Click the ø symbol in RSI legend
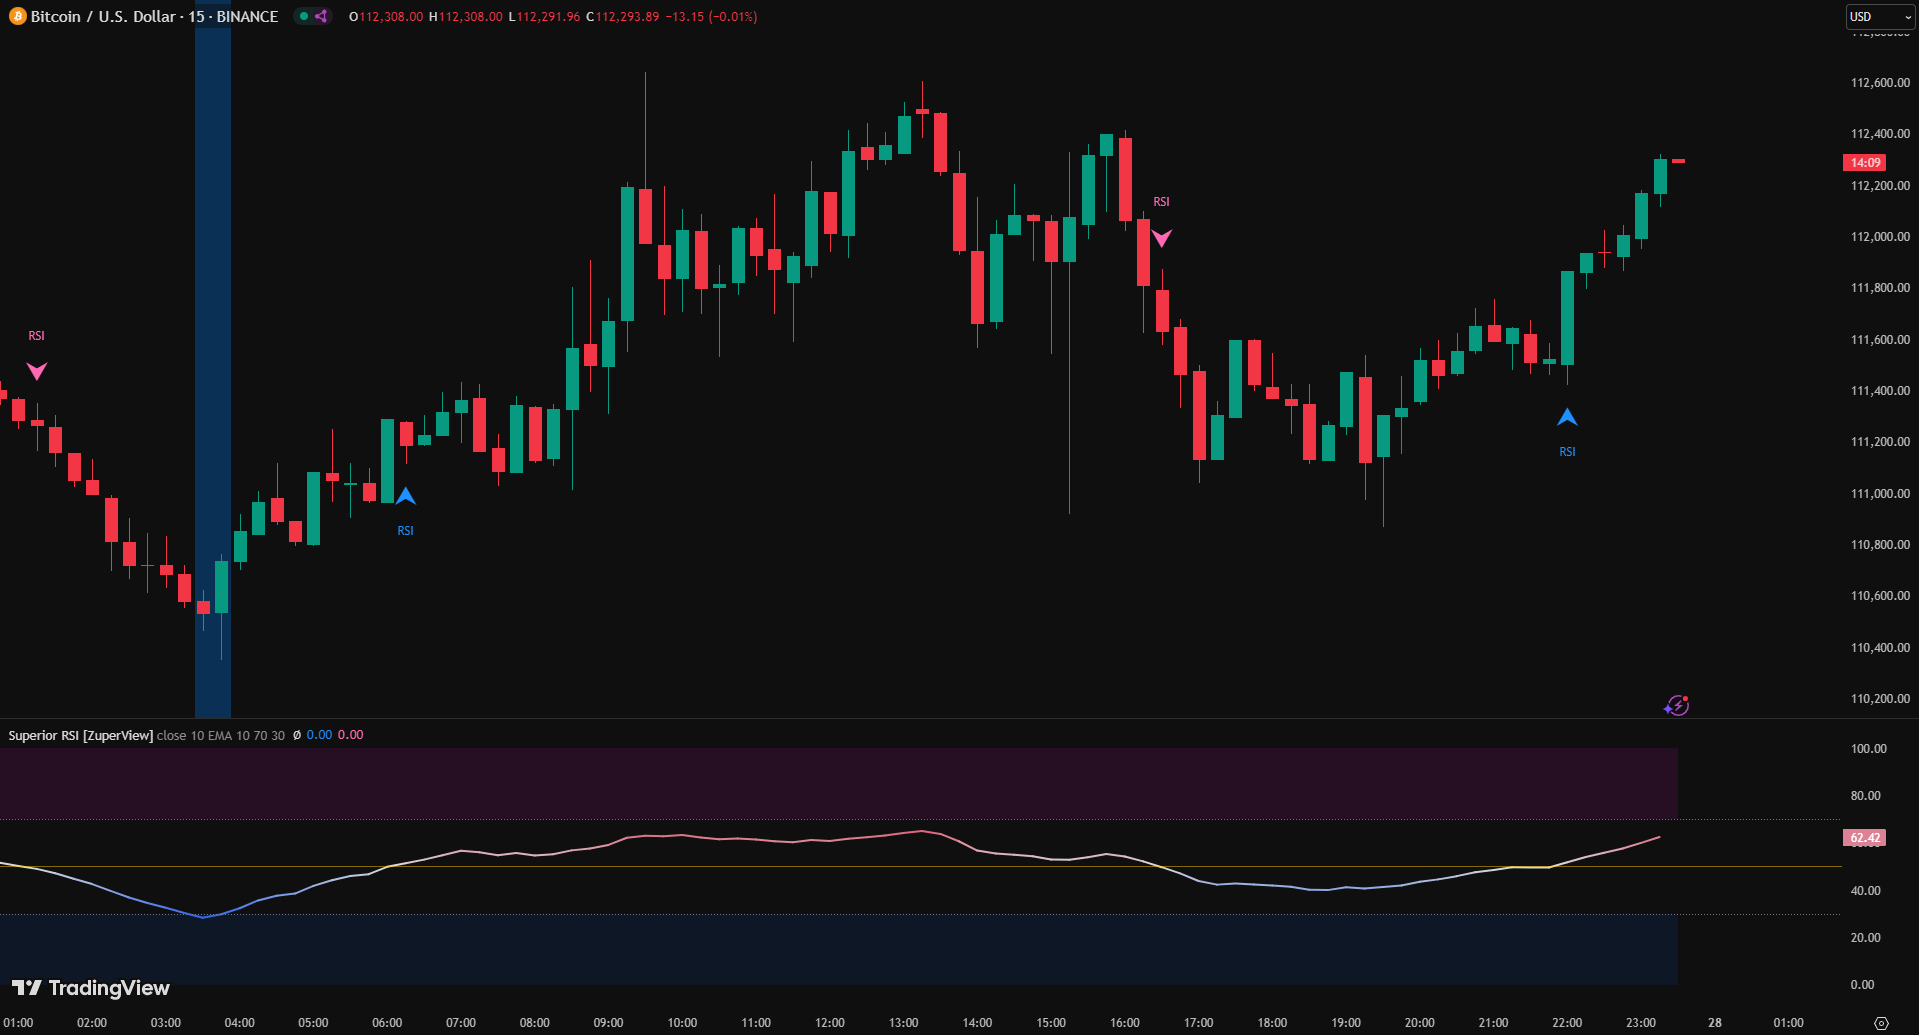This screenshot has width=1919, height=1035. point(296,735)
